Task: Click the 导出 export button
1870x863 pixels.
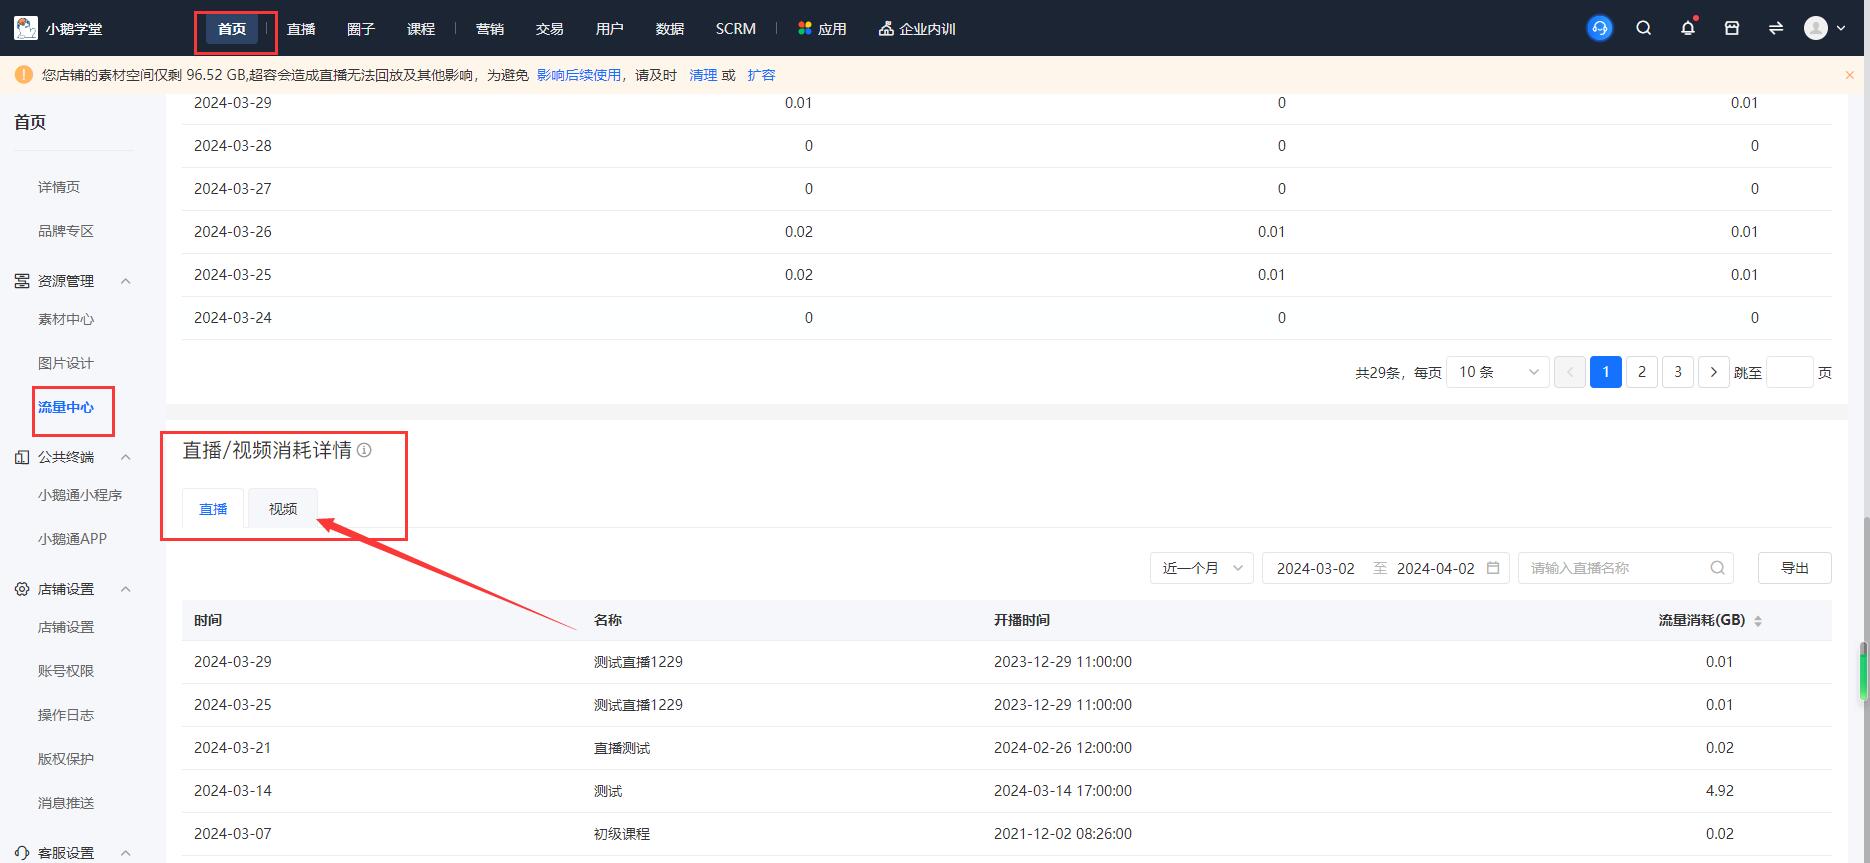Action: [x=1794, y=568]
